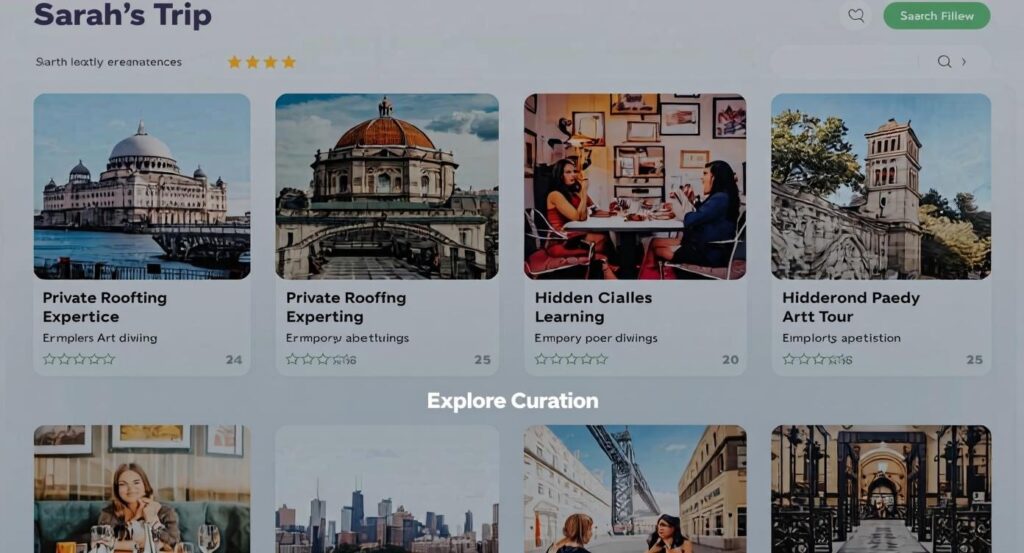
Task: Click the 'Hidden Cialles Learning' card title
Action: [x=593, y=307]
